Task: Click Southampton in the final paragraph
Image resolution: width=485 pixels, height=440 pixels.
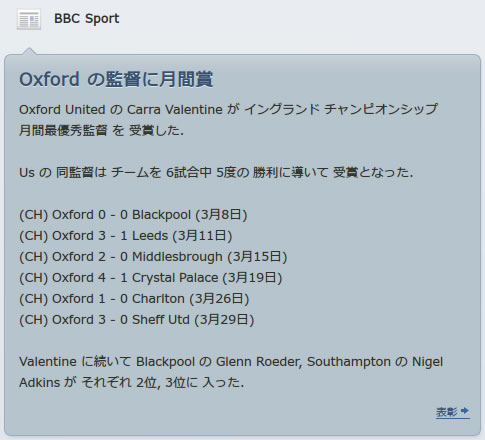Action: click(349, 362)
